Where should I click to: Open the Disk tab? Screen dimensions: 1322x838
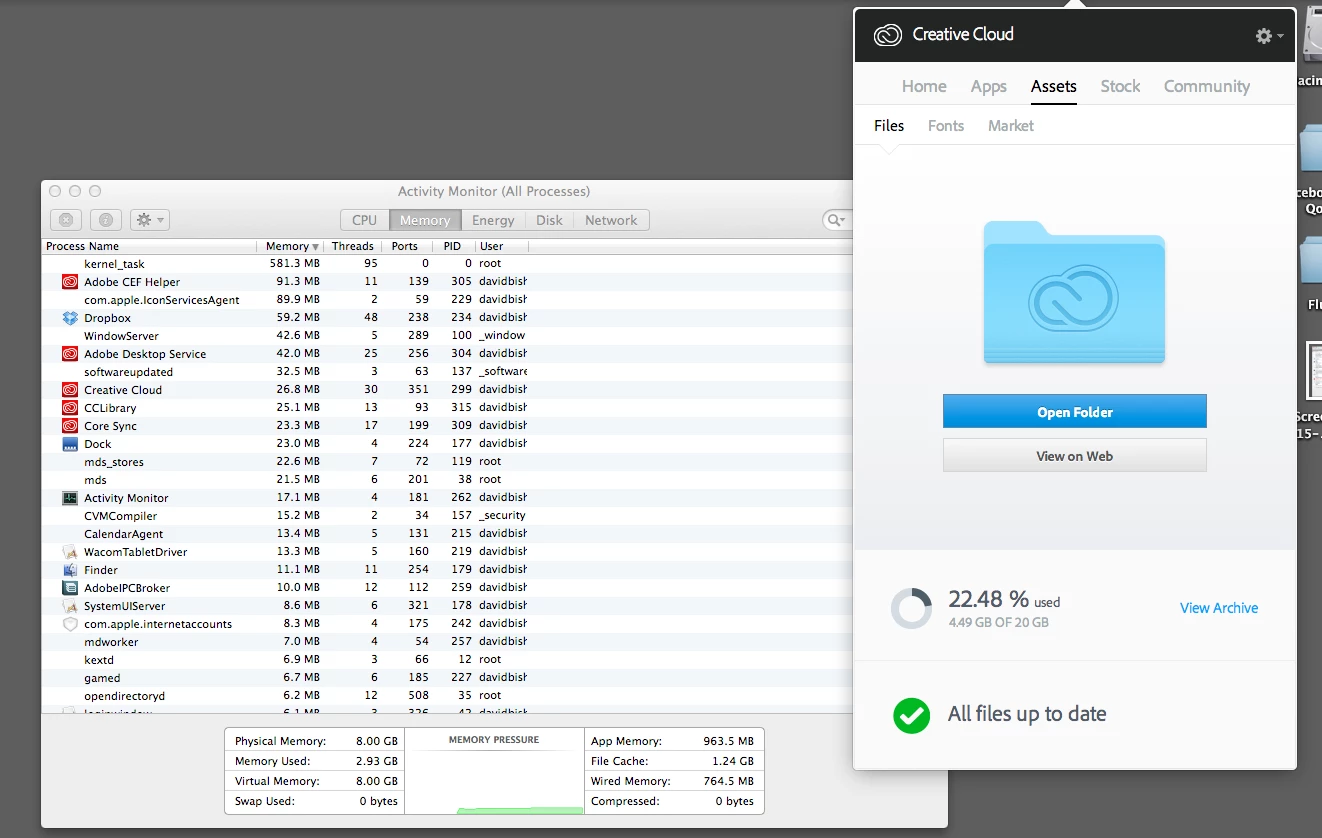coord(549,220)
